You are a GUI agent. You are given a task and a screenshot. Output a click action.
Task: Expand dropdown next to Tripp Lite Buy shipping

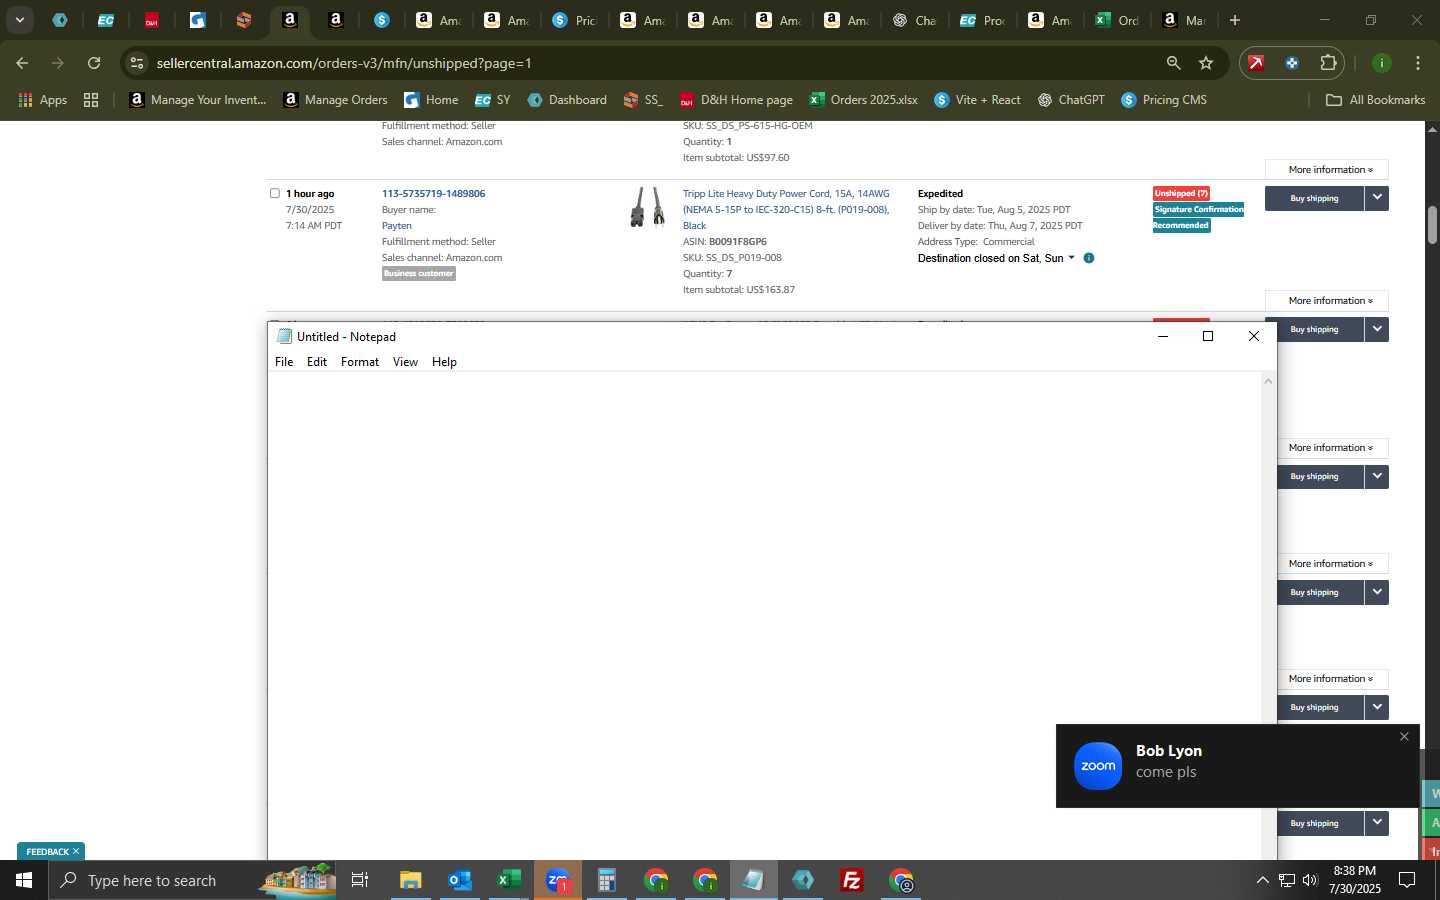pos(1377,198)
